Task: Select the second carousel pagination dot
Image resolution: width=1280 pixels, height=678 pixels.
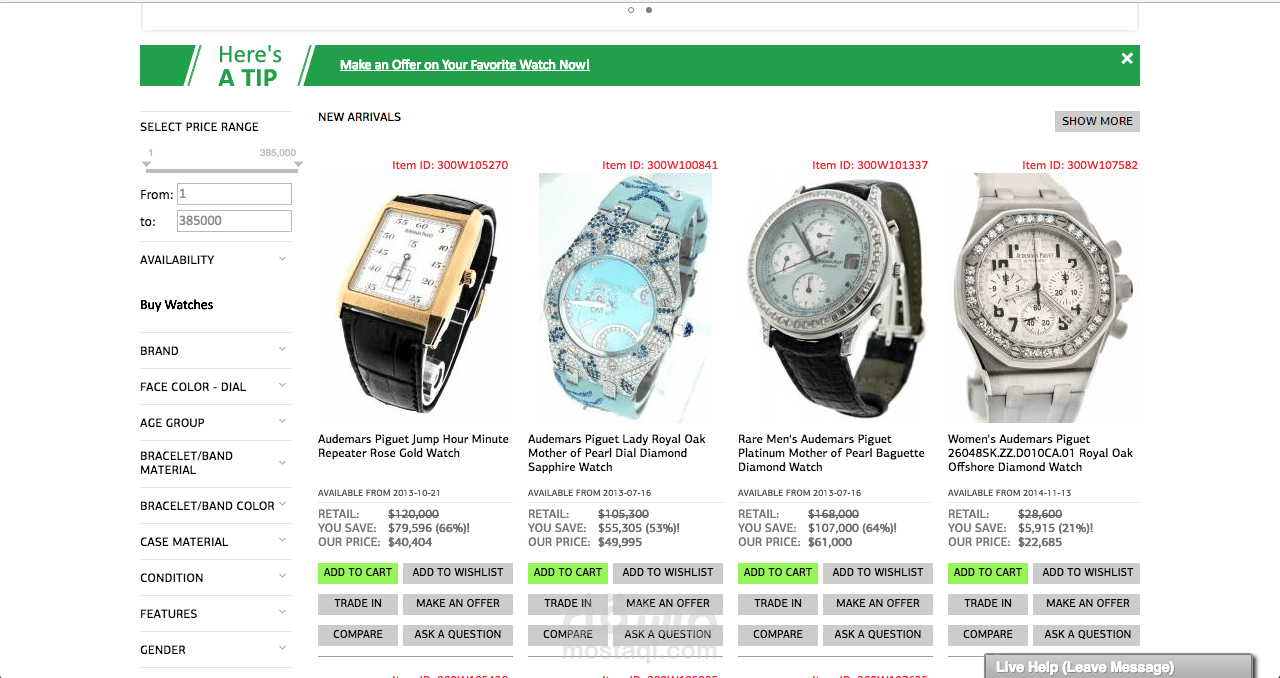Action: (x=649, y=10)
